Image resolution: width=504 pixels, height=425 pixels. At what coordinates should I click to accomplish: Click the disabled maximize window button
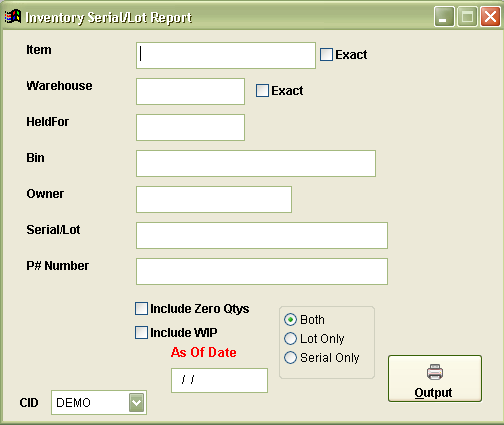pyautogui.click(x=467, y=16)
